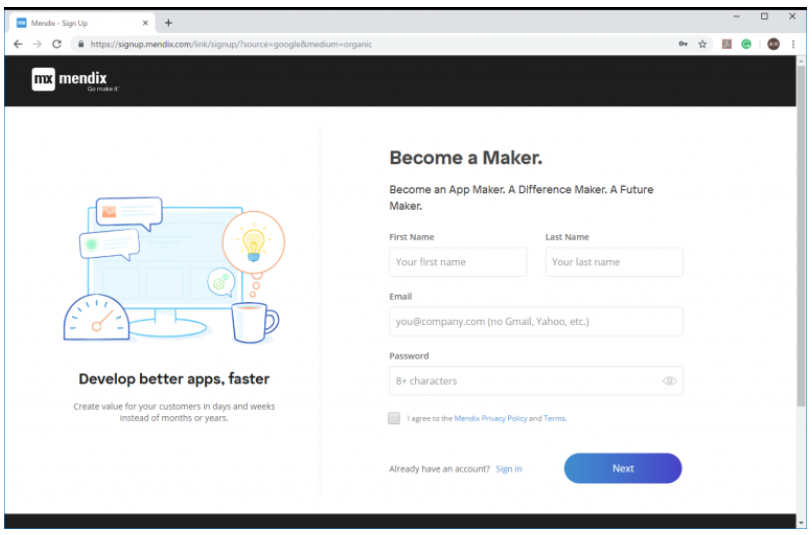This screenshot has height=535, width=812.
Task: Click the 'Already have an account?' text
Action: point(439,469)
